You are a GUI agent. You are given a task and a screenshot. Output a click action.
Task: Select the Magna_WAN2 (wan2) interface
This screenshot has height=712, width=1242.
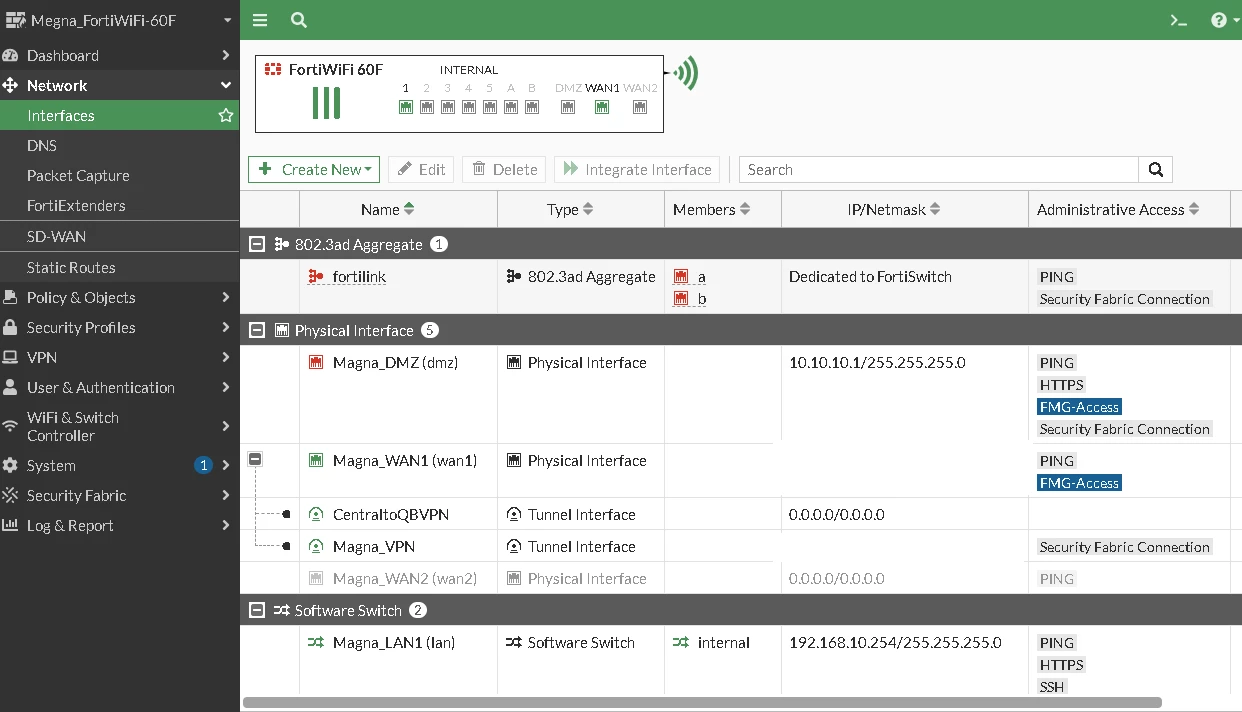tap(405, 579)
